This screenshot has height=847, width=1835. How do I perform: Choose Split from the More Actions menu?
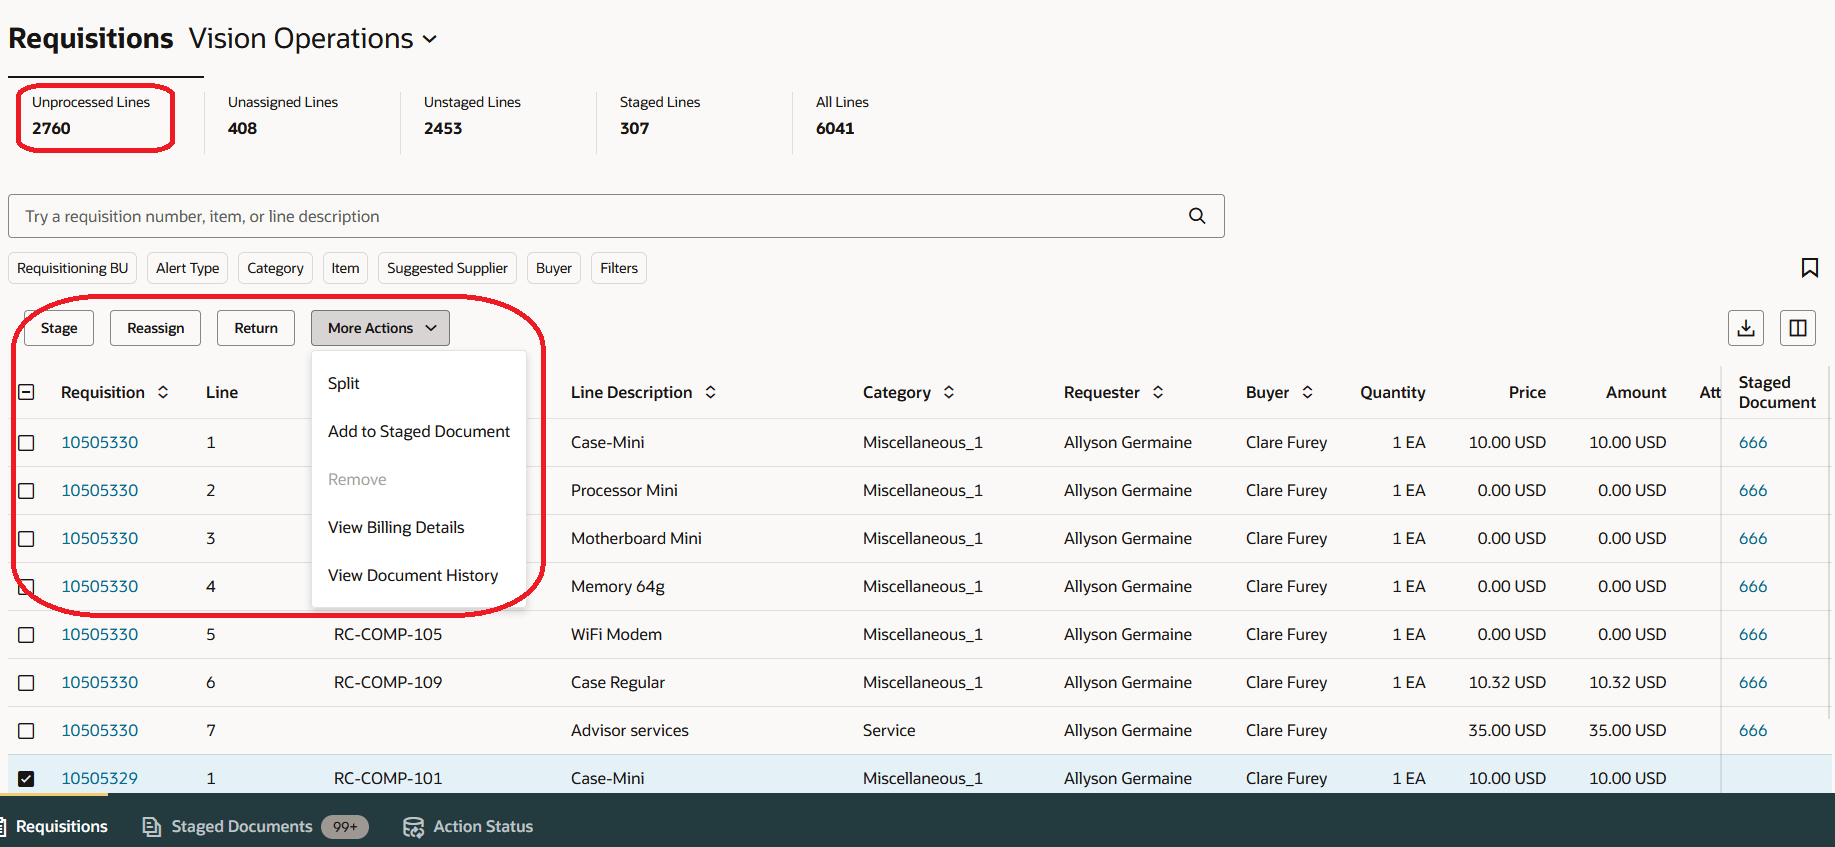[419, 383]
